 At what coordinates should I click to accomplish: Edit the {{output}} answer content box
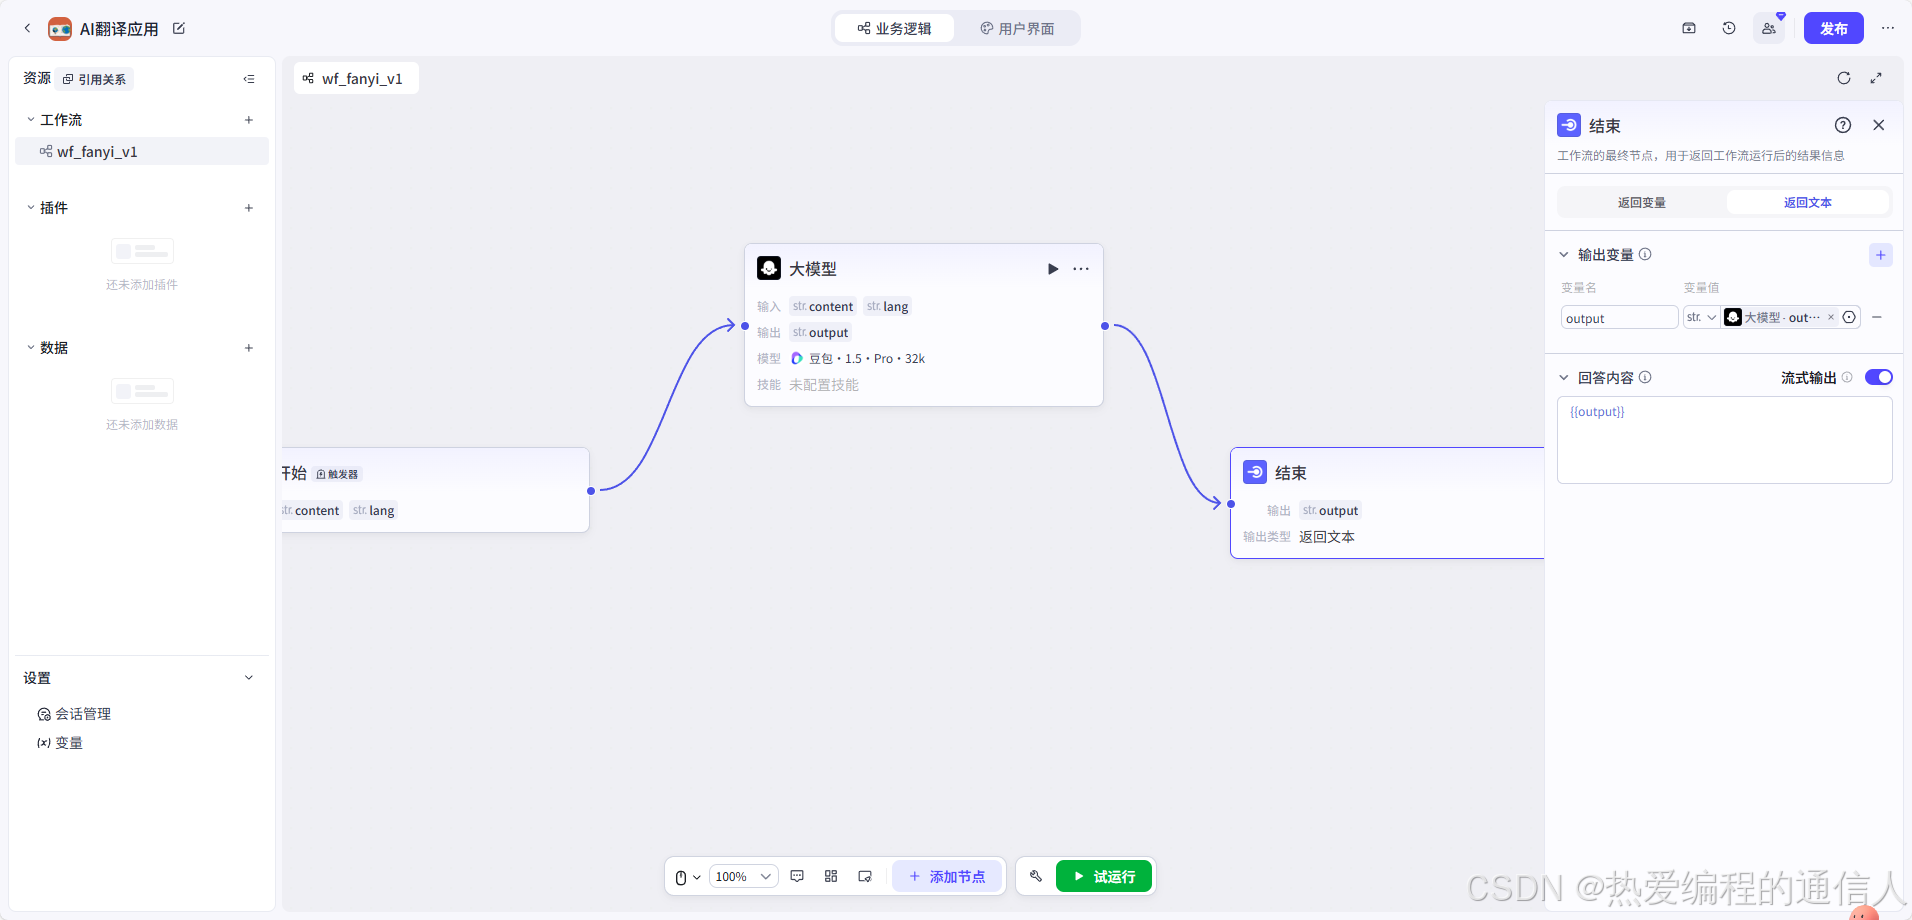(1724, 440)
